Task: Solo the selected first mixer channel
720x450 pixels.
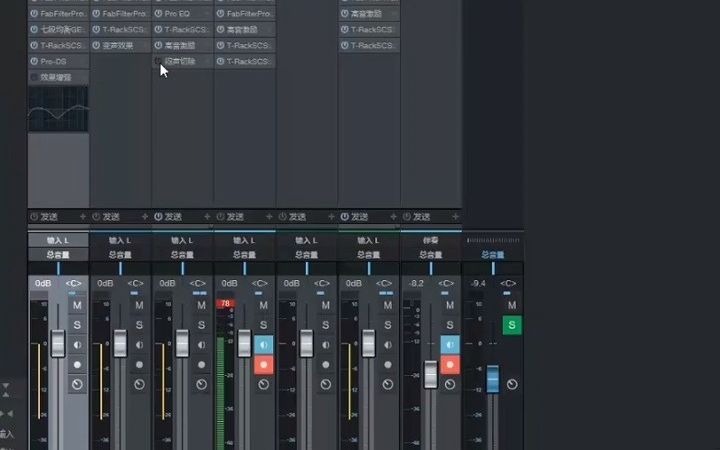Action: pos(77,325)
